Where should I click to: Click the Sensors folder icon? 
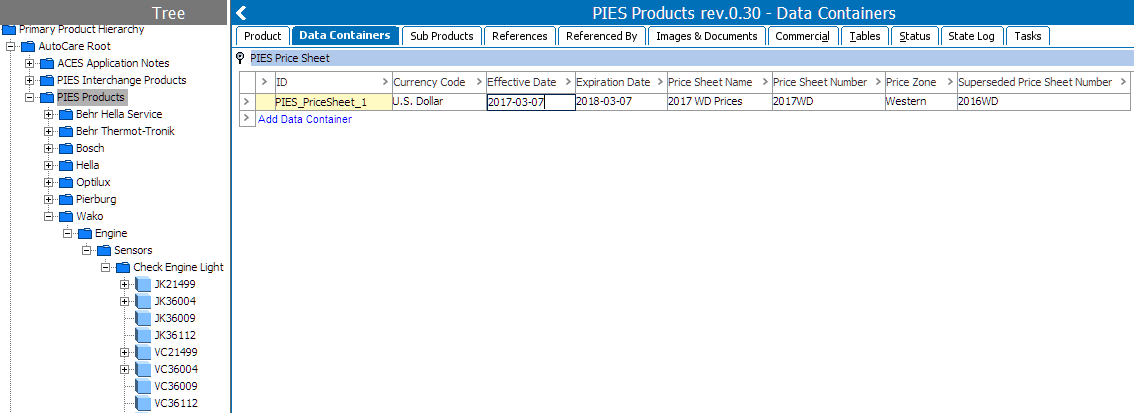point(103,250)
